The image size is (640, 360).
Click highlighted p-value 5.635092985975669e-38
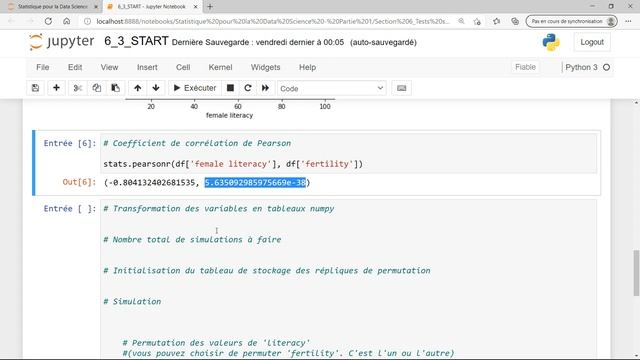(255, 182)
